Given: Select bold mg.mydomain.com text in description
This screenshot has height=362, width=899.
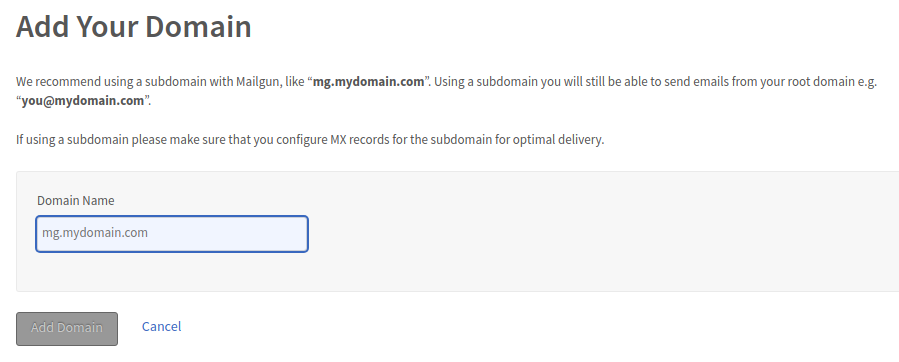Looking at the screenshot, I should [x=369, y=81].
